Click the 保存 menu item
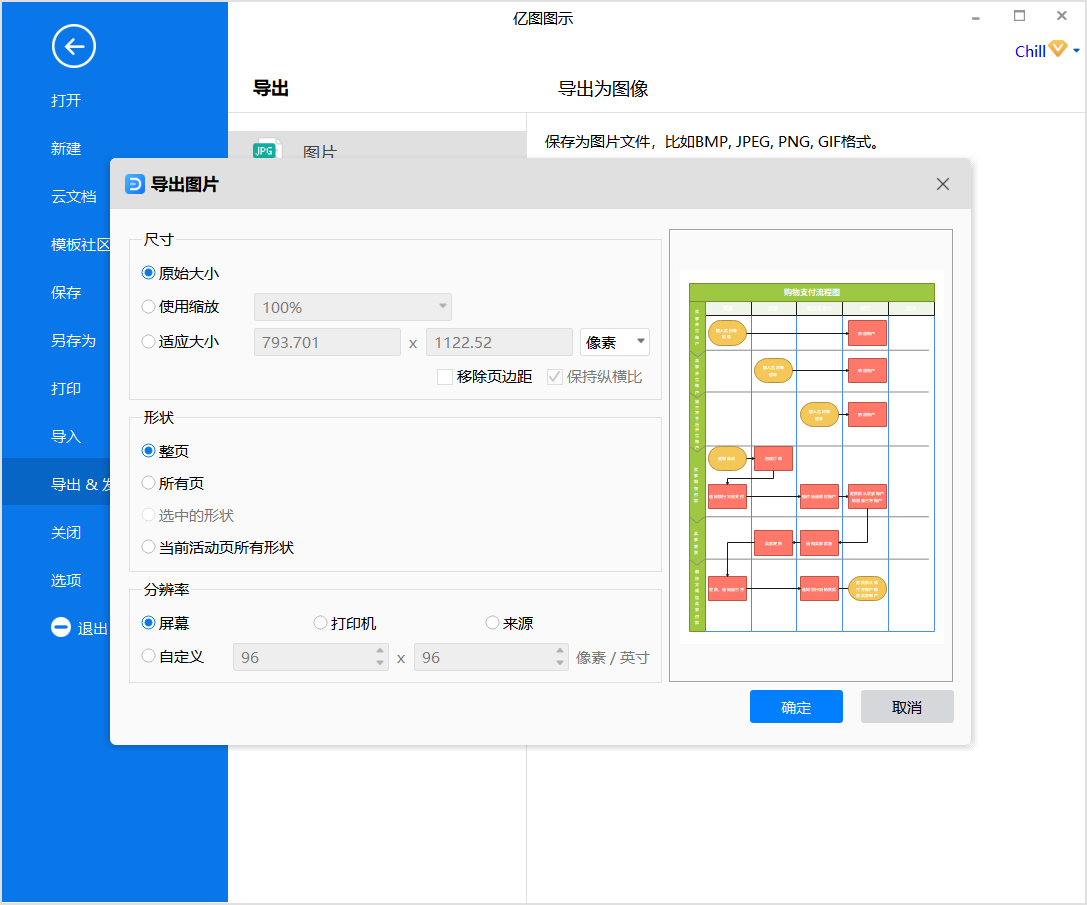Image resolution: width=1087 pixels, height=905 pixels. point(66,292)
